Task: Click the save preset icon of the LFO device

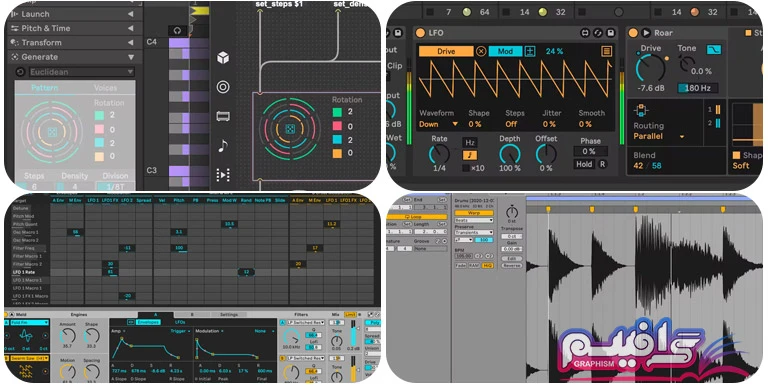Action: pos(611,33)
